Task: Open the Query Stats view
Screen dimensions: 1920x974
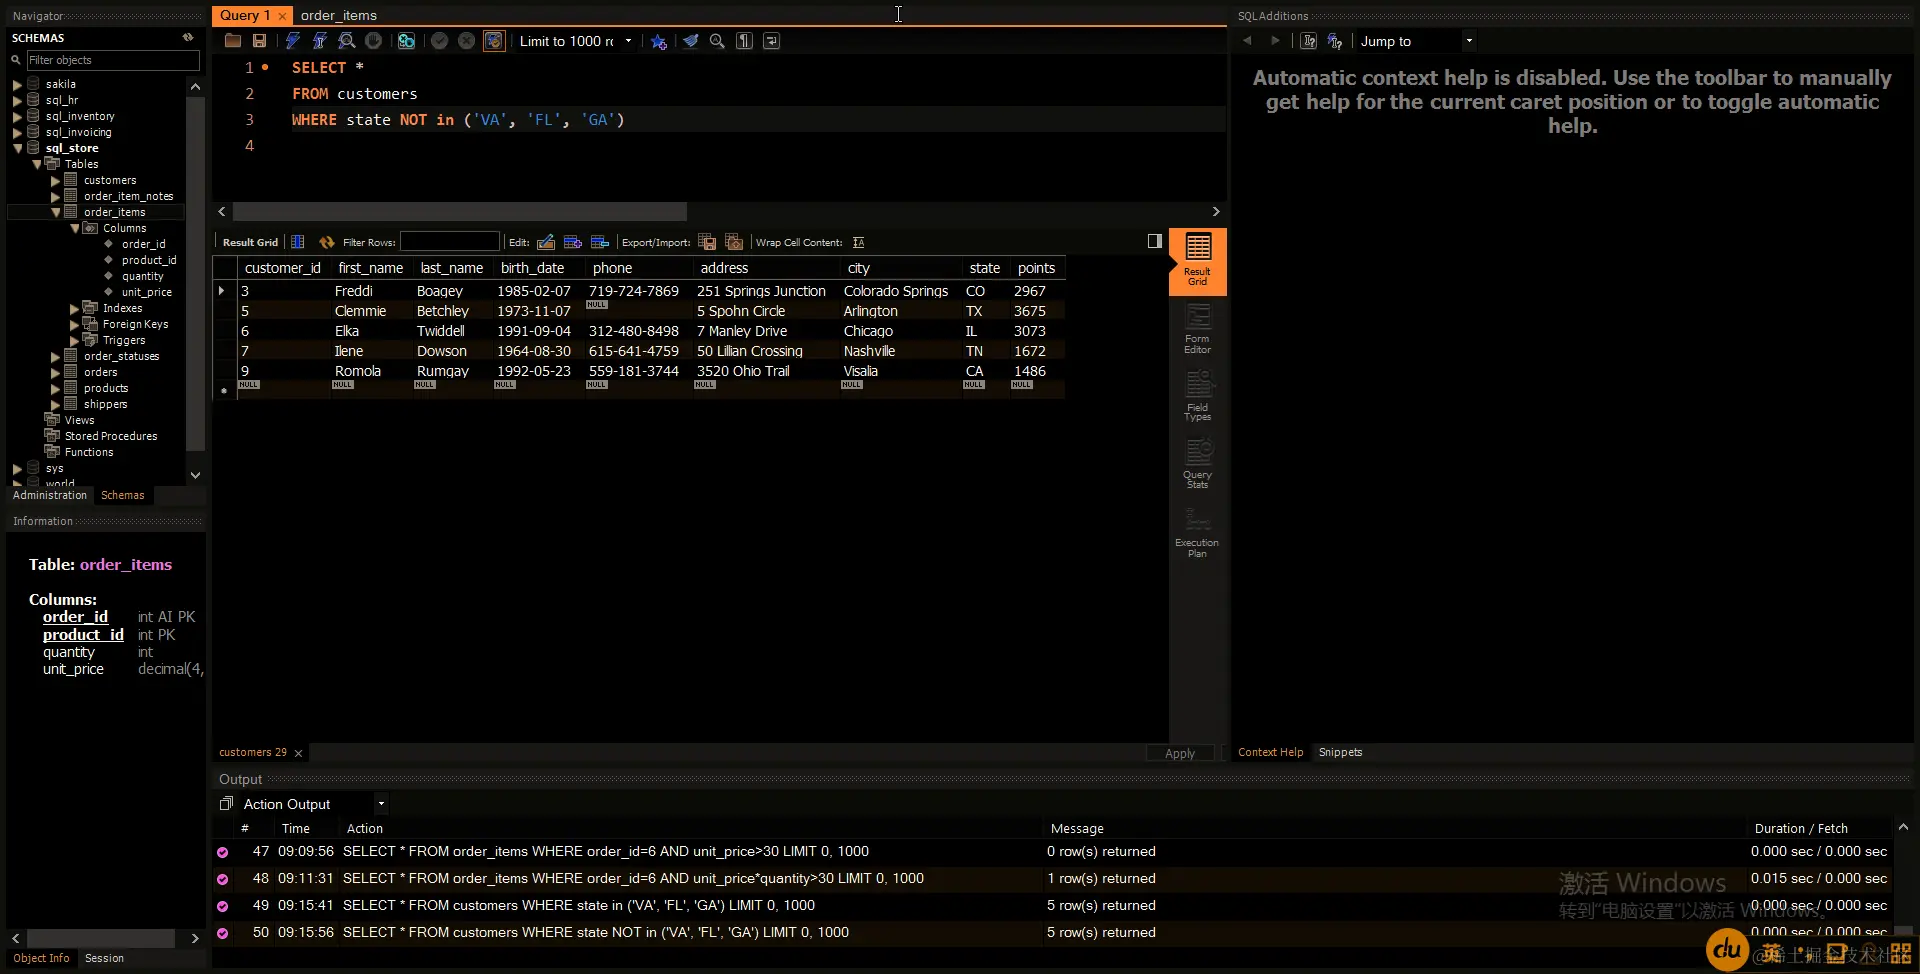Action: pyautogui.click(x=1197, y=464)
